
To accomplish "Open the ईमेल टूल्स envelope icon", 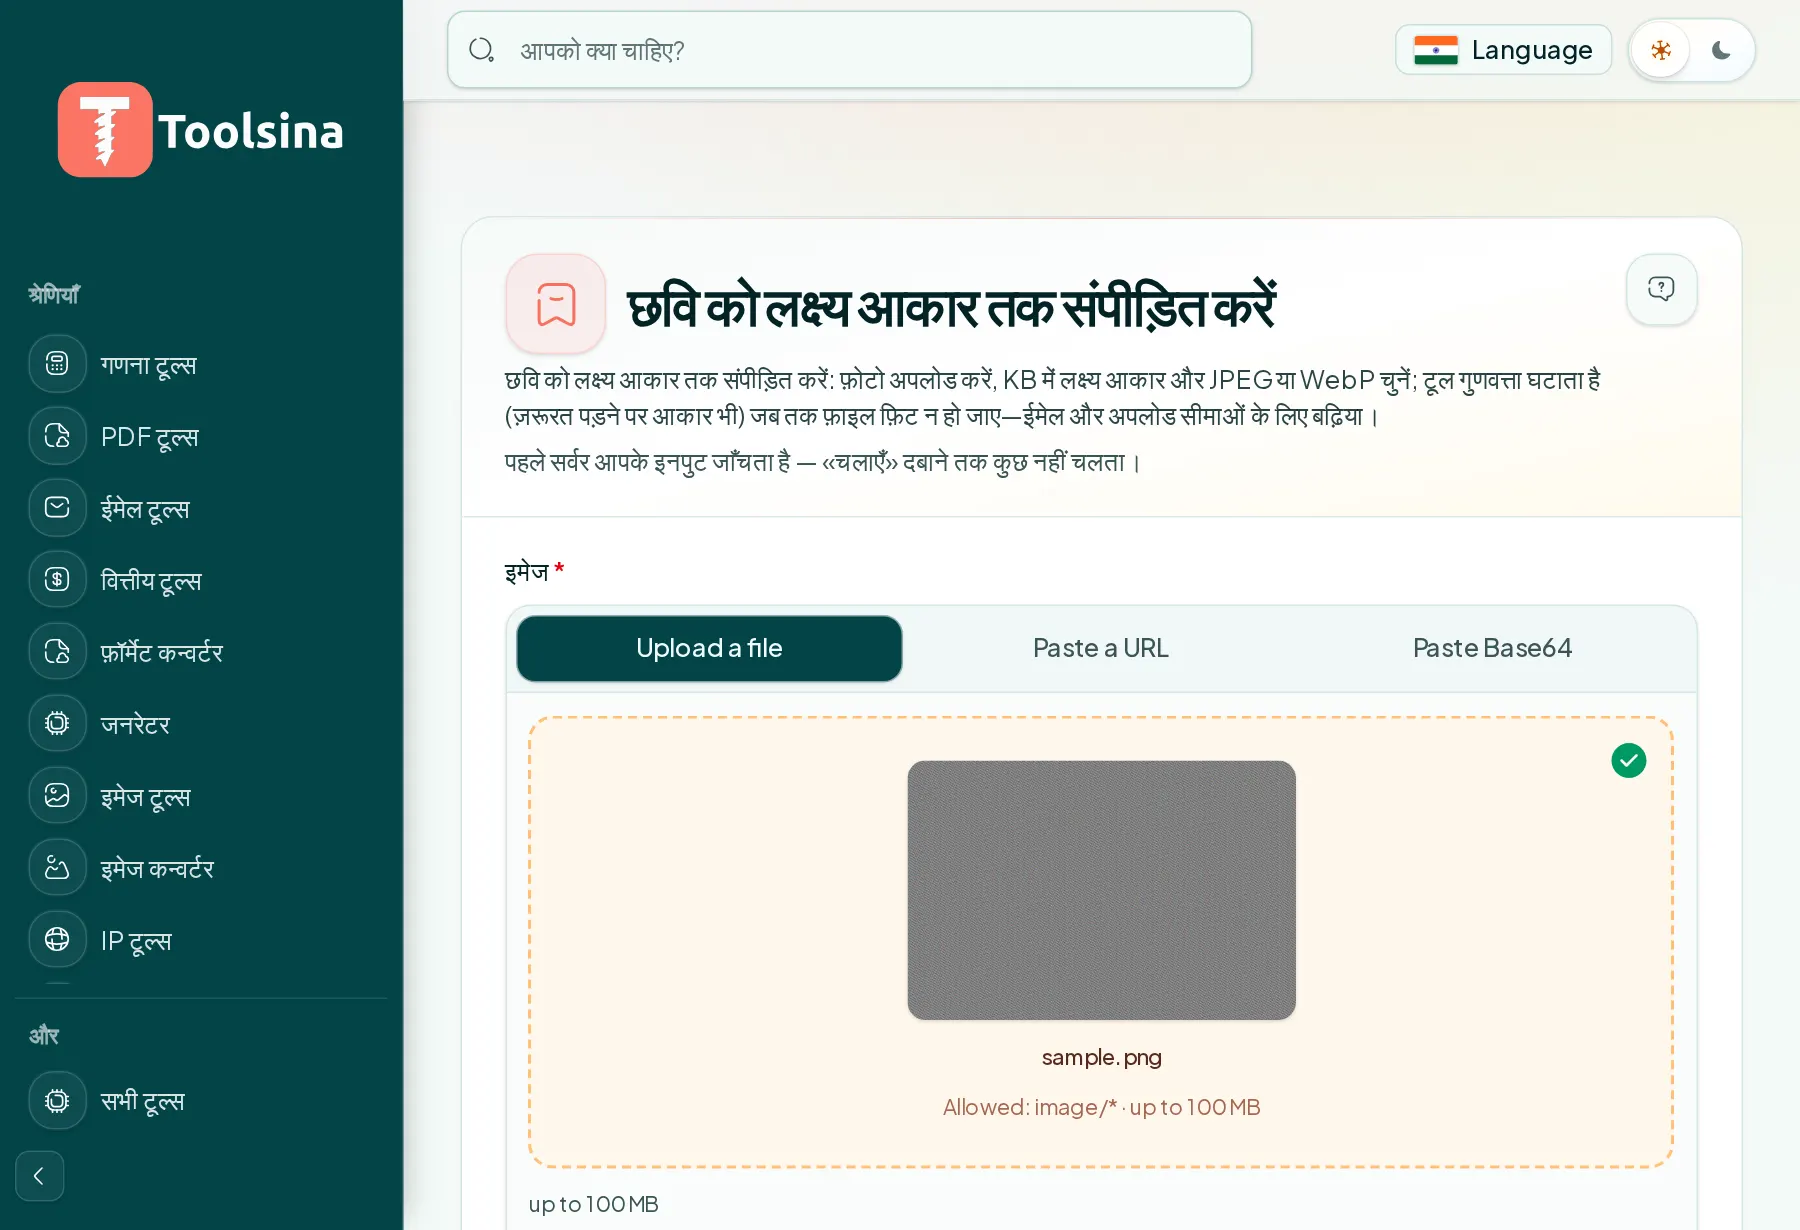I will coord(57,508).
